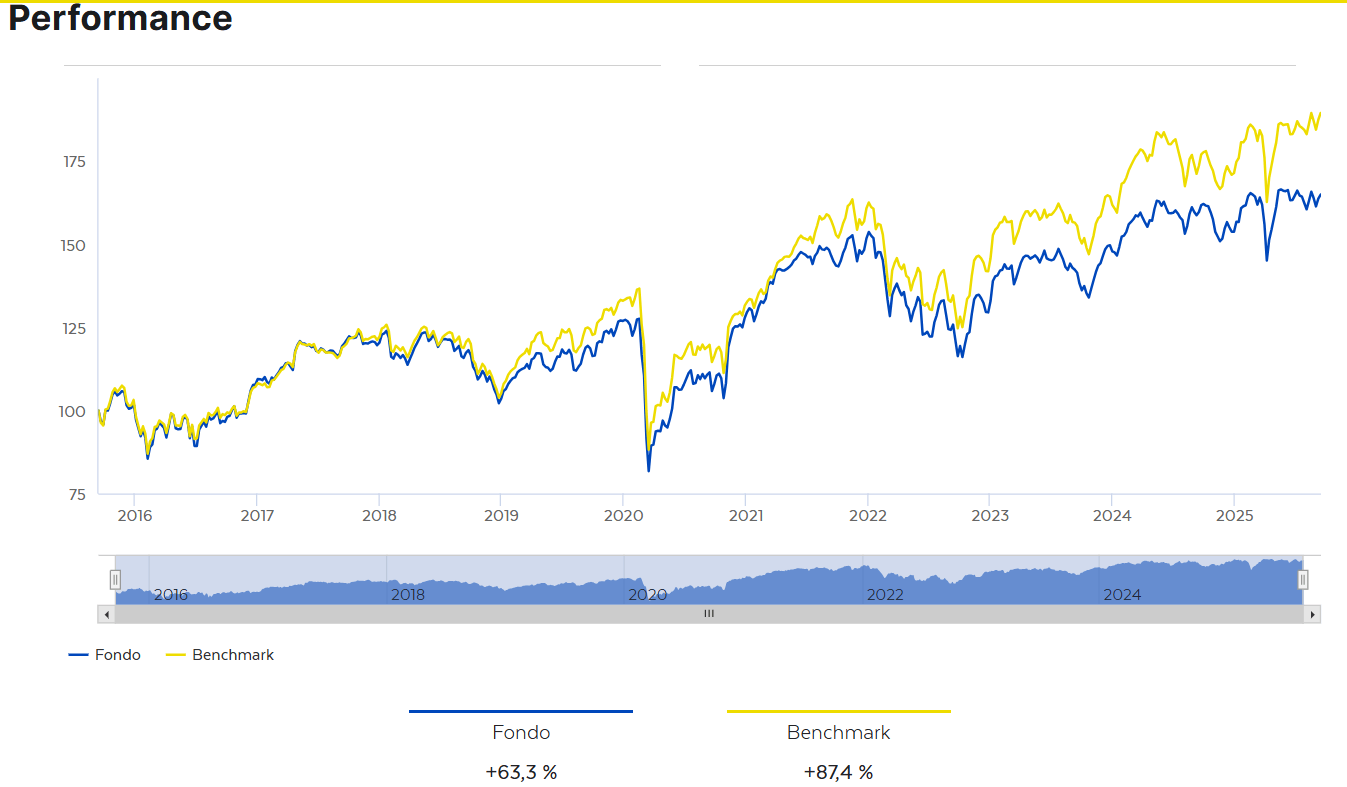The image size is (1347, 787).
Task: Click the scrollbar right arrow button
Action: (1313, 614)
